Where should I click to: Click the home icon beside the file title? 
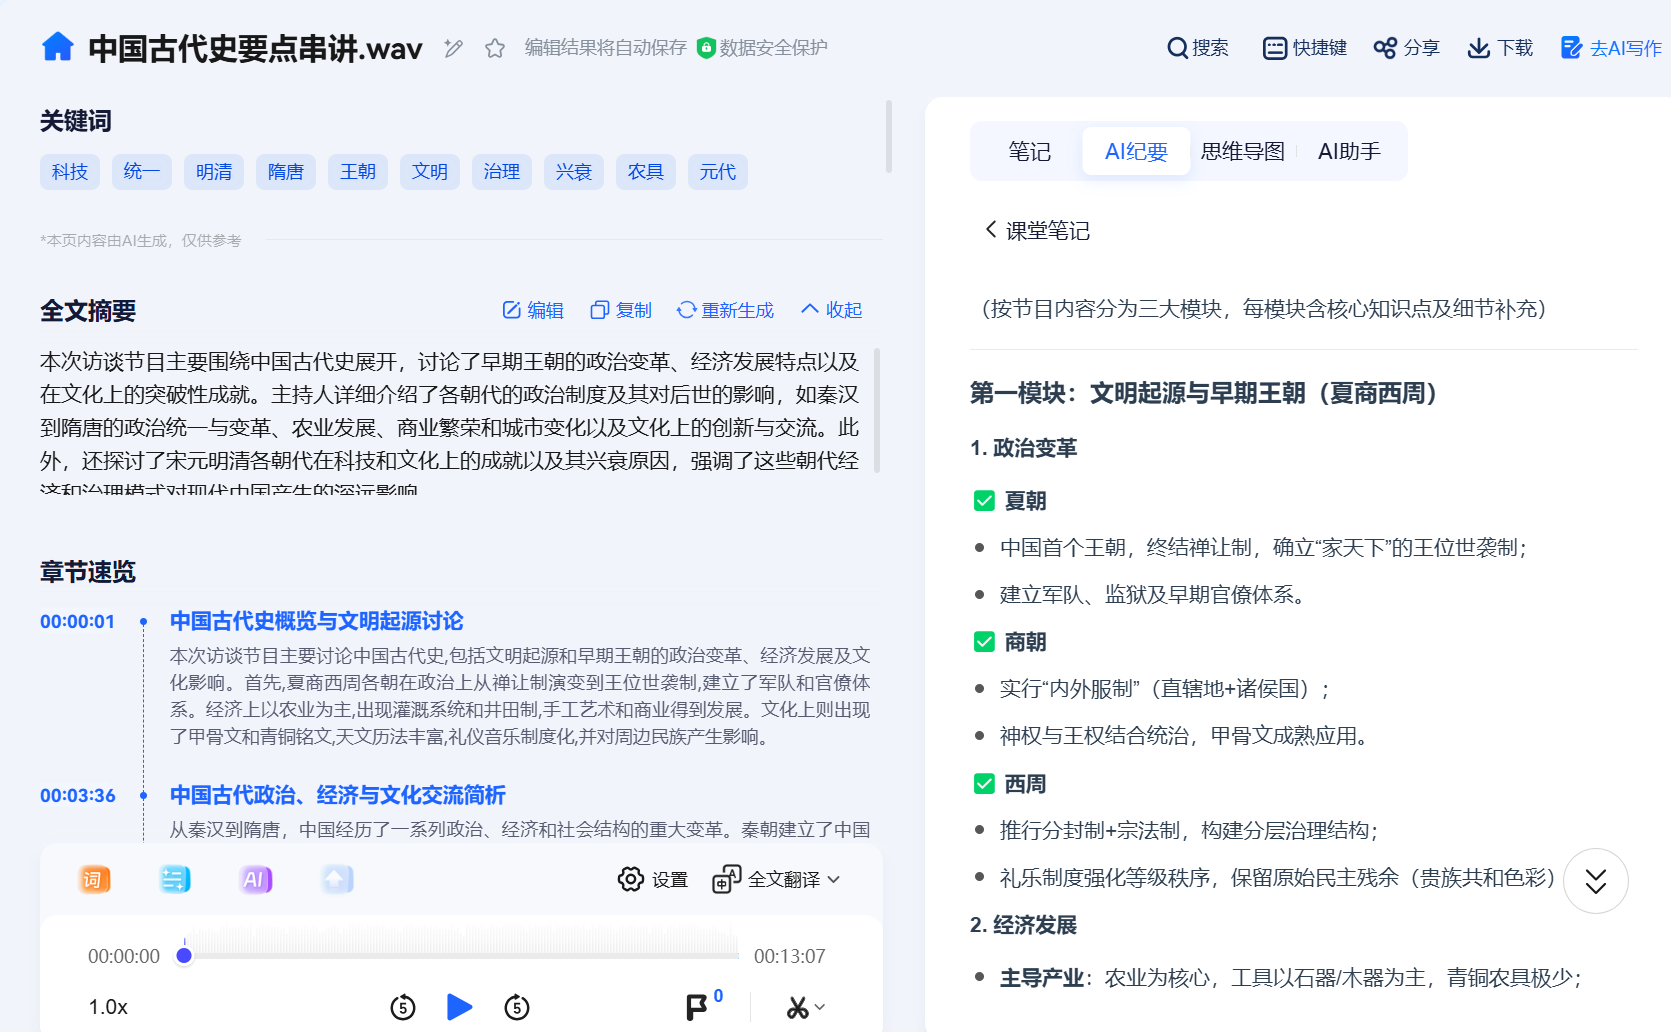click(57, 47)
